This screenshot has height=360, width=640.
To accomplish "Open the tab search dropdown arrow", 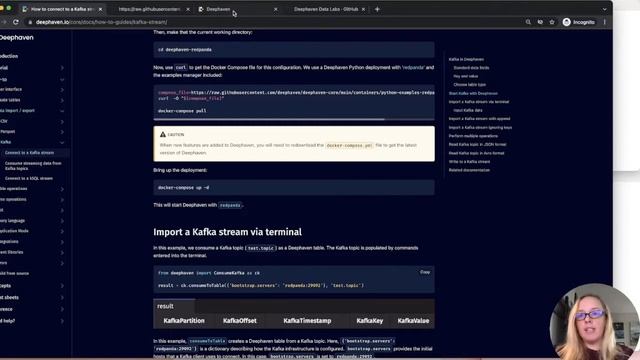I will click(x=604, y=9).
